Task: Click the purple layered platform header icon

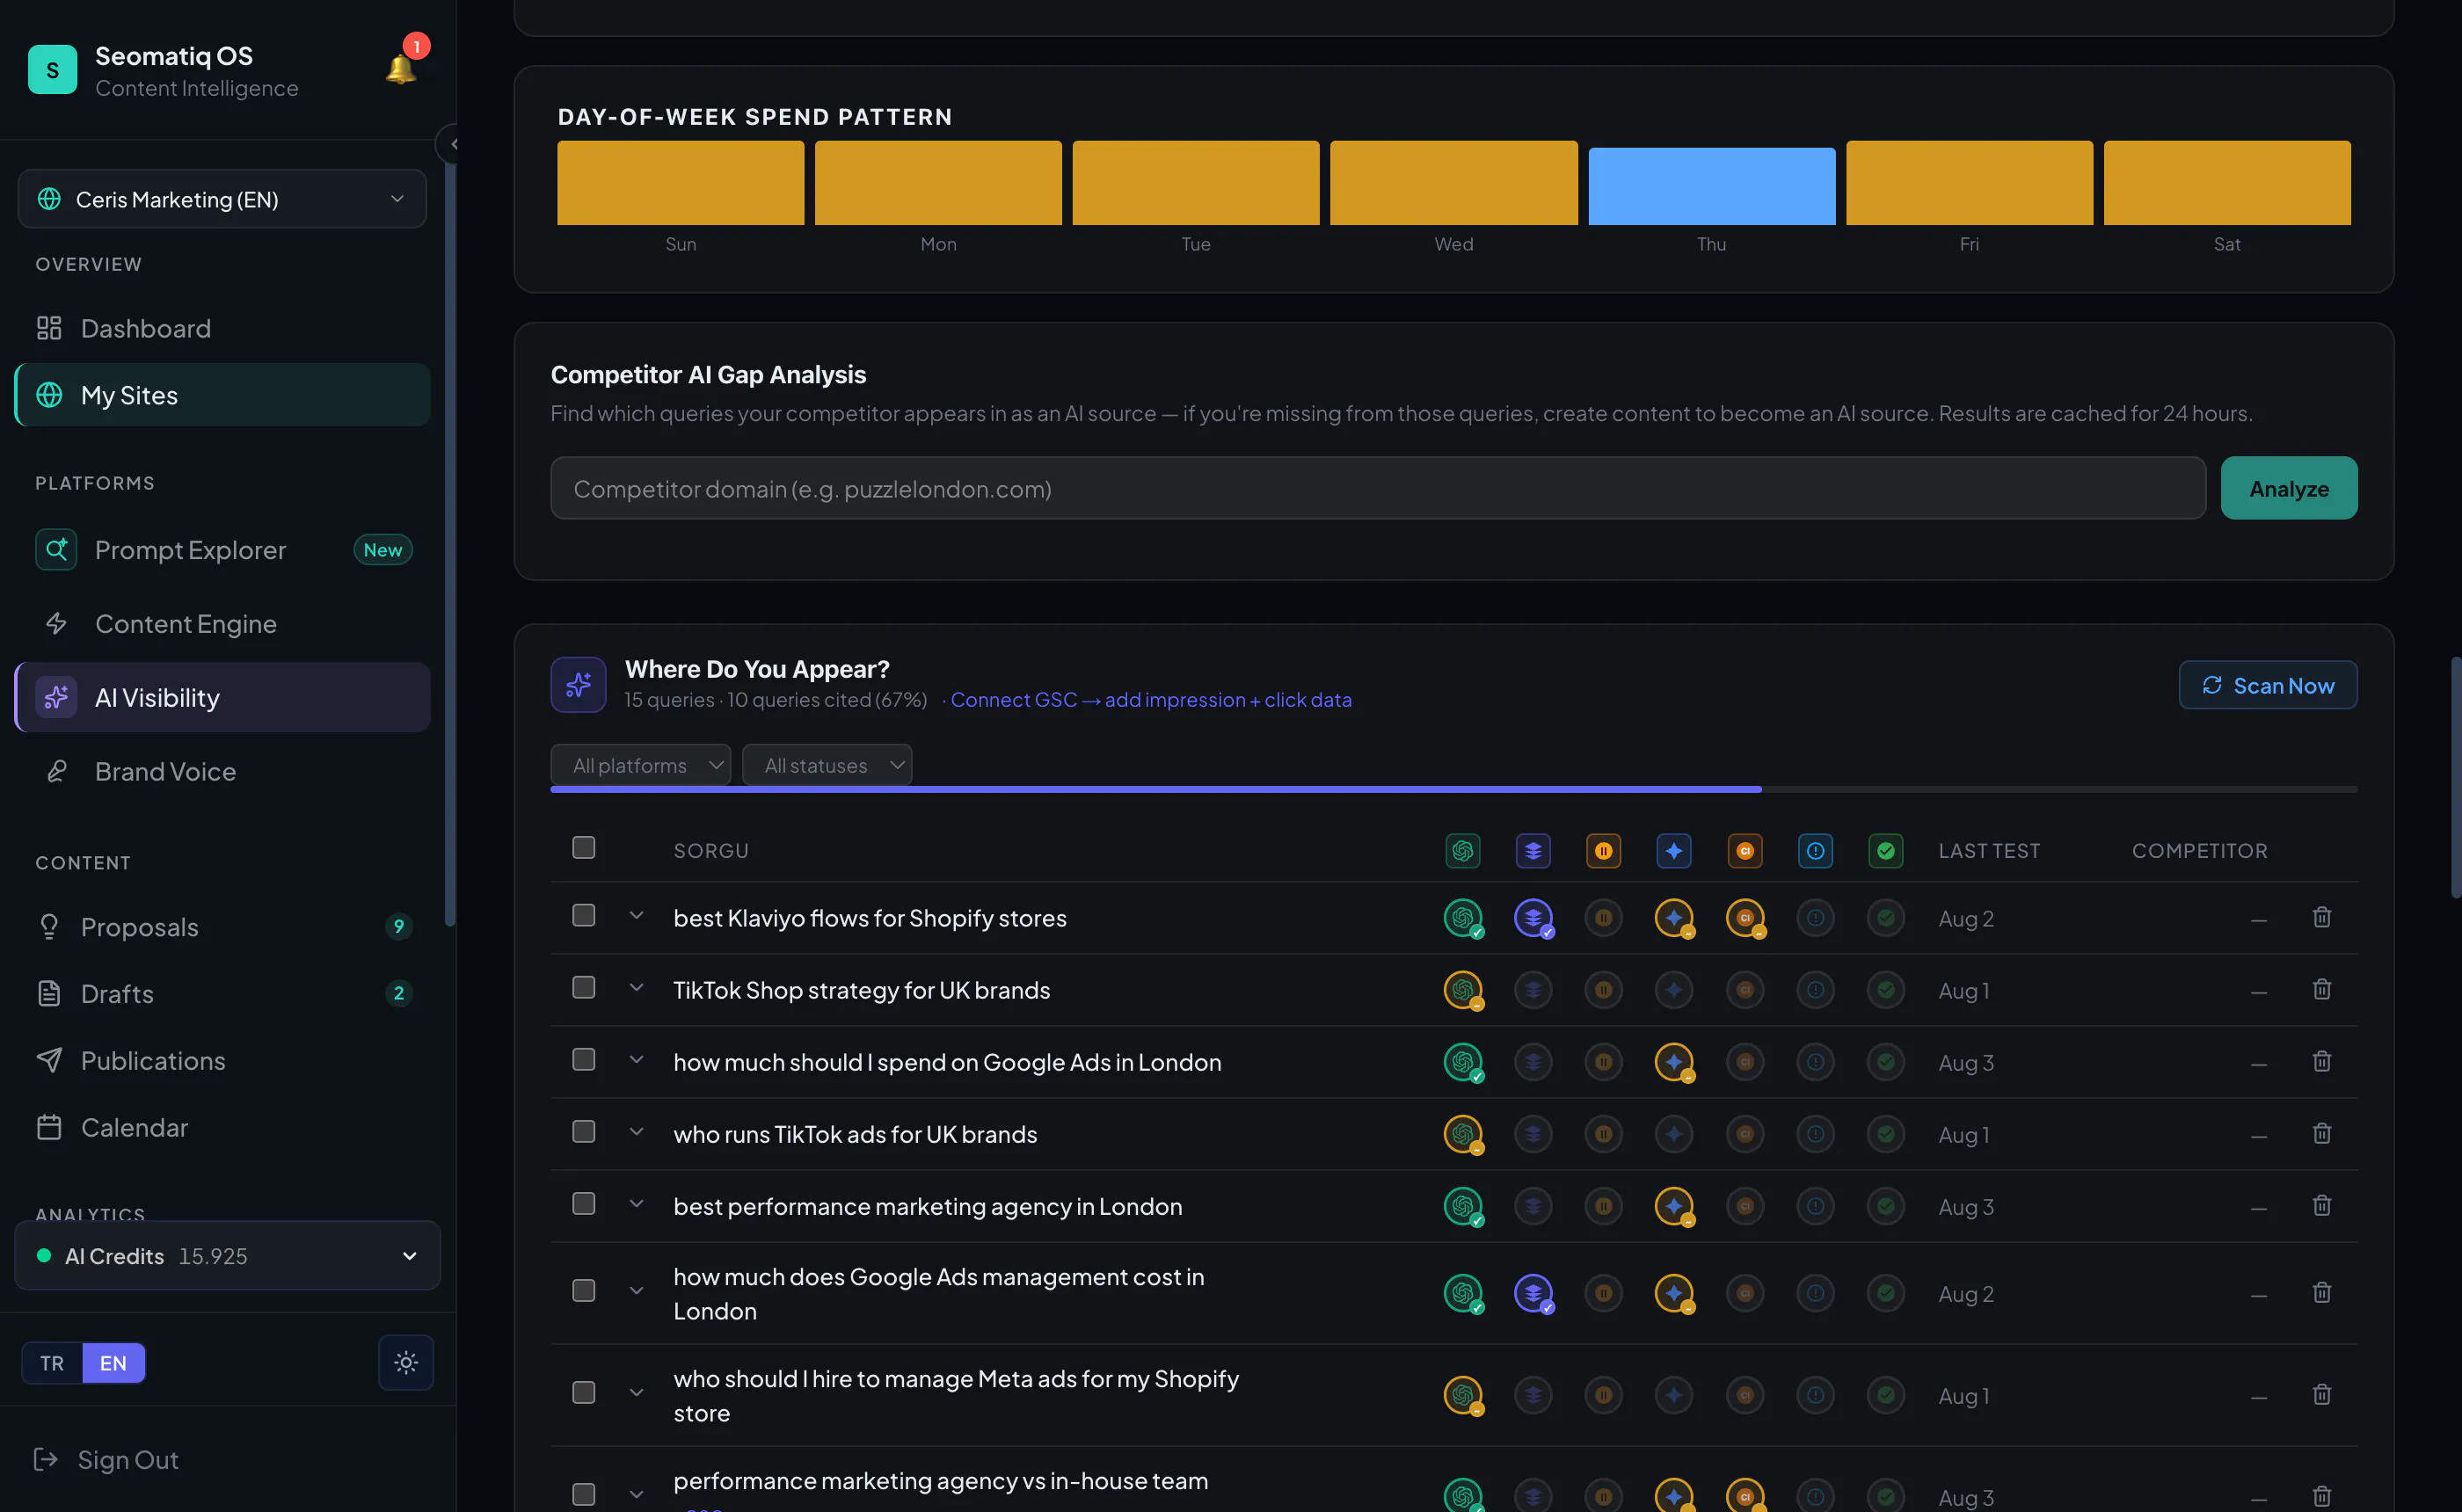Action: tap(1533, 851)
